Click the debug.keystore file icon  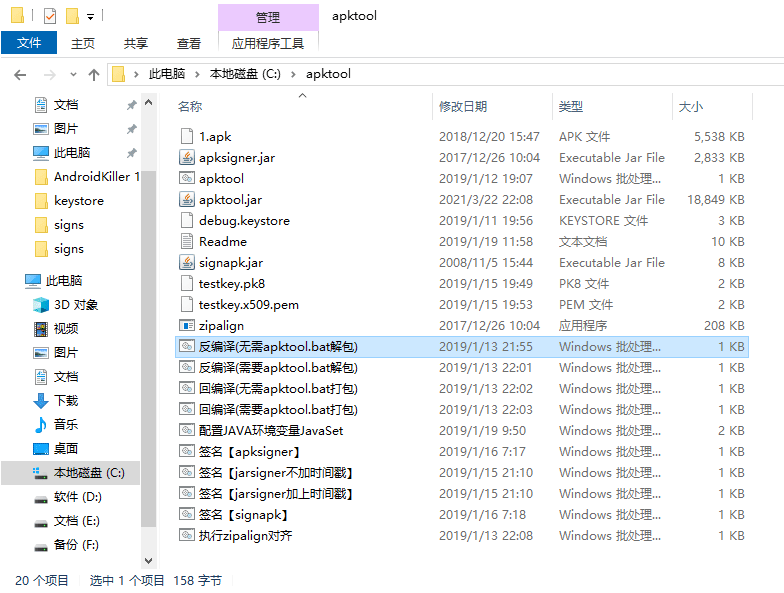[x=186, y=220]
